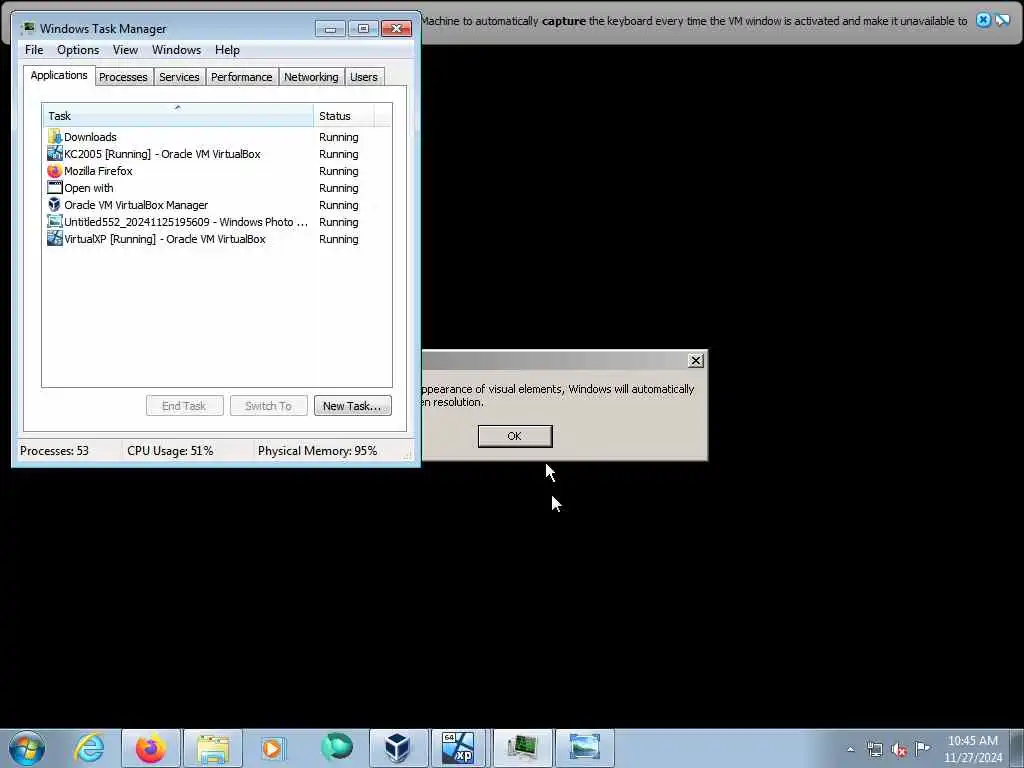Switch to the Users tab
1024x768 pixels.
364,77
